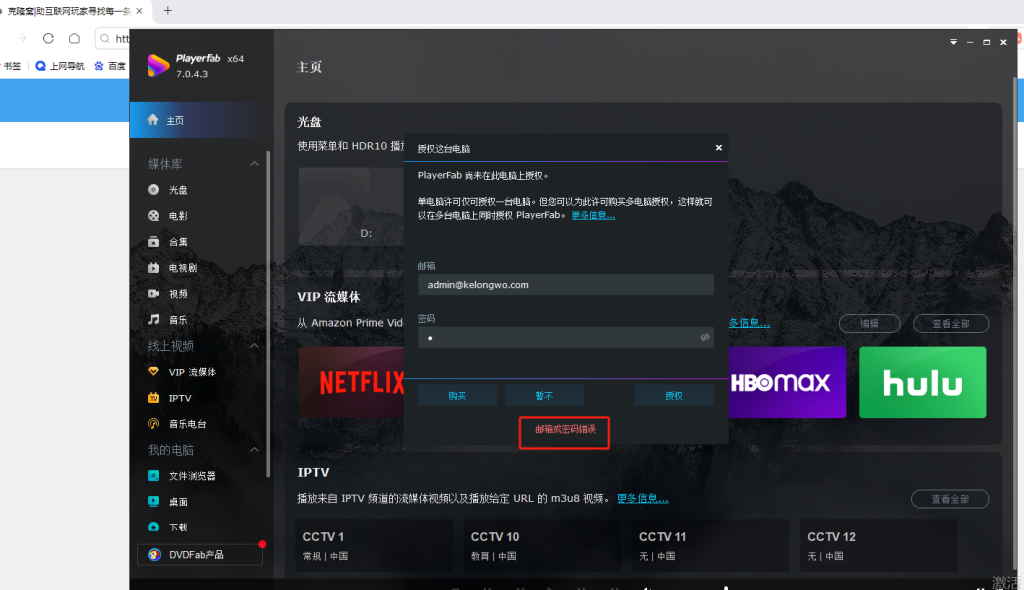Viewport: 1024px width, 590px height.
Task: Toggle password visibility eye icon
Action: coord(705,337)
